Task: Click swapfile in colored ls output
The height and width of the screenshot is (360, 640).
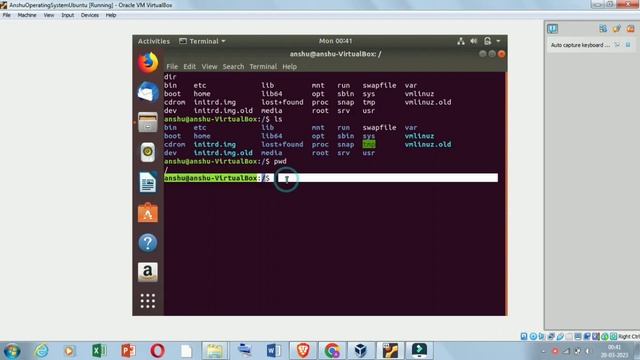Action: [x=379, y=127]
